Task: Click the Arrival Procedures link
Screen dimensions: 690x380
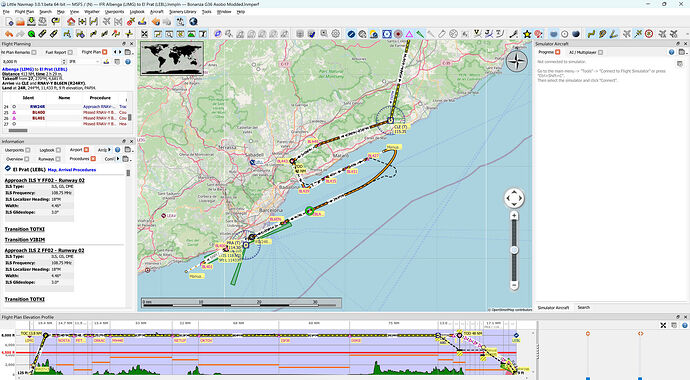Action: tap(77, 170)
